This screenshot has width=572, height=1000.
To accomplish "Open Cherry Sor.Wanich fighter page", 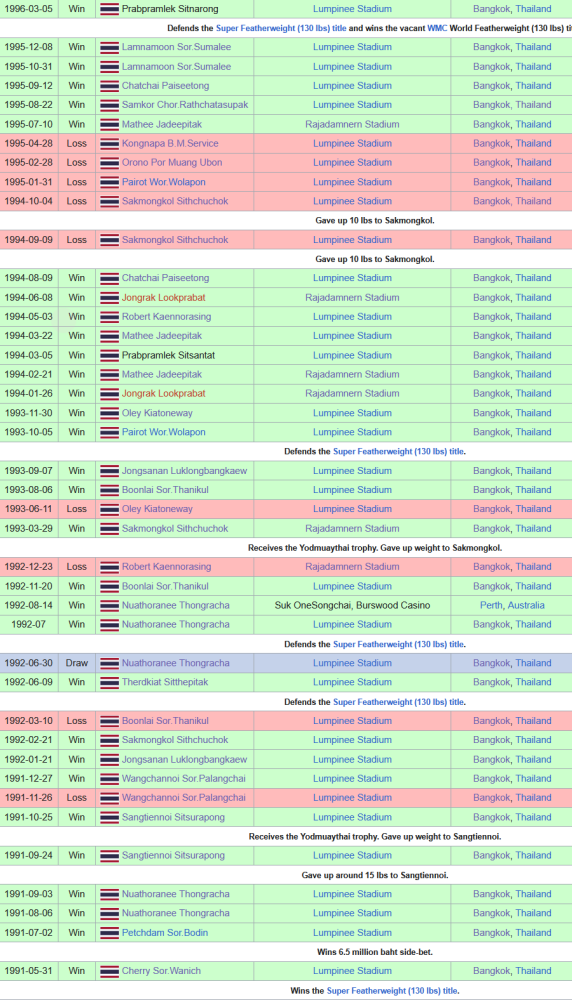I will tap(161, 971).
